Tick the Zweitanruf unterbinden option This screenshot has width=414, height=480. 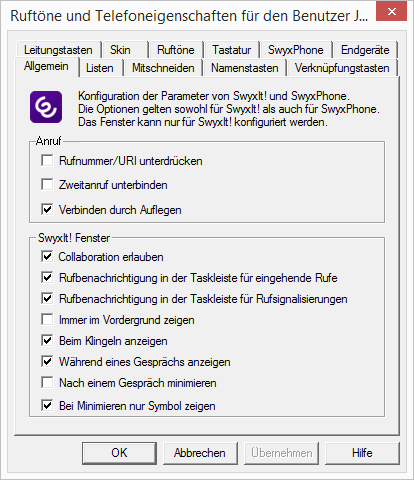coord(47,184)
